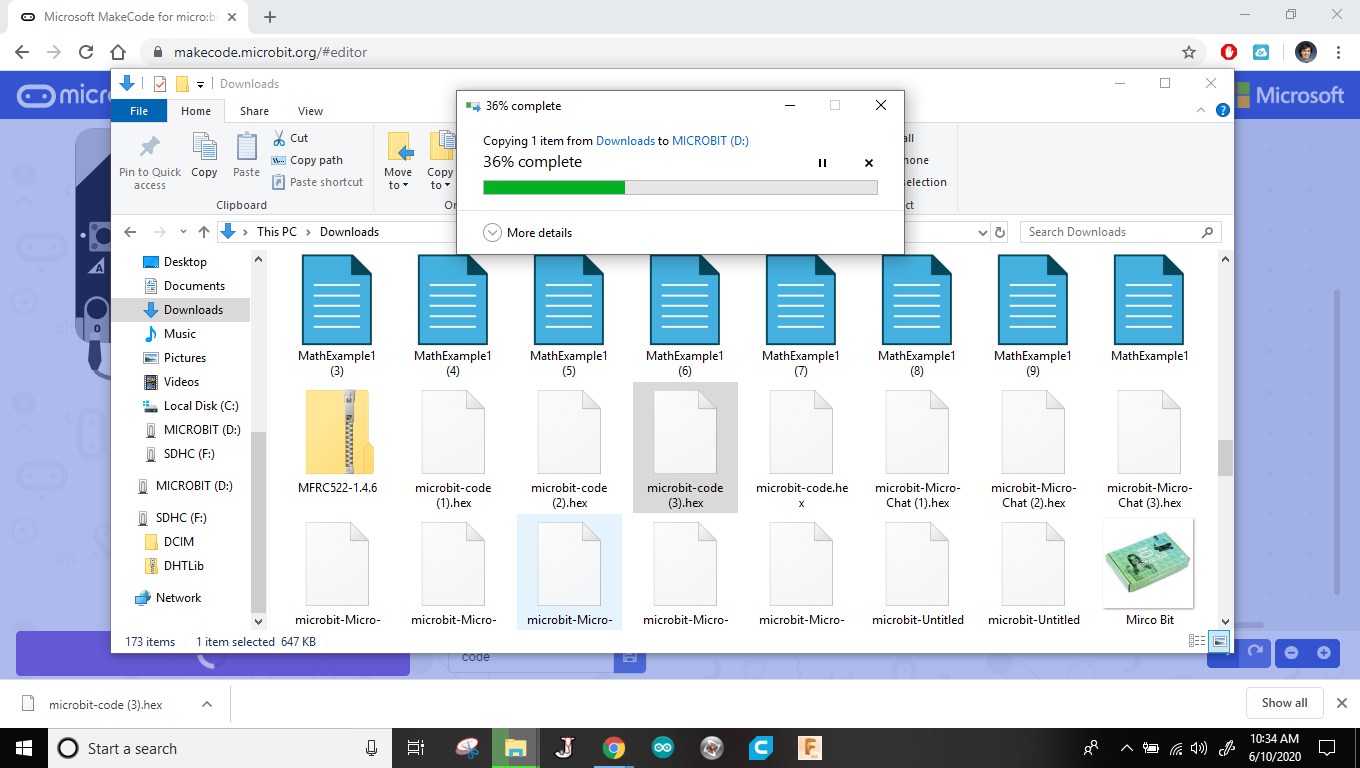Viewport: 1360px width, 768px height.
Task: Switch to large icons view in status bar
Action: [1219, 642]
